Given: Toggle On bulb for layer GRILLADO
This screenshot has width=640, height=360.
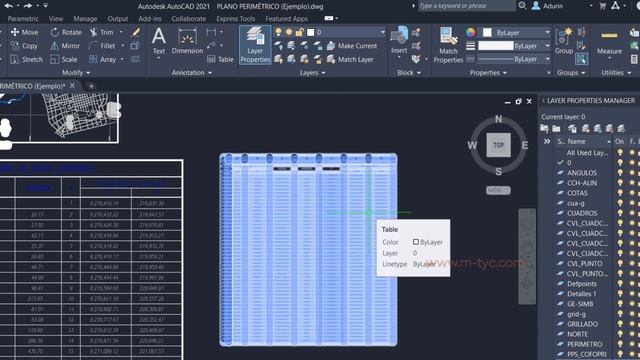Looking at the screenshot, I should pos(620,324).
